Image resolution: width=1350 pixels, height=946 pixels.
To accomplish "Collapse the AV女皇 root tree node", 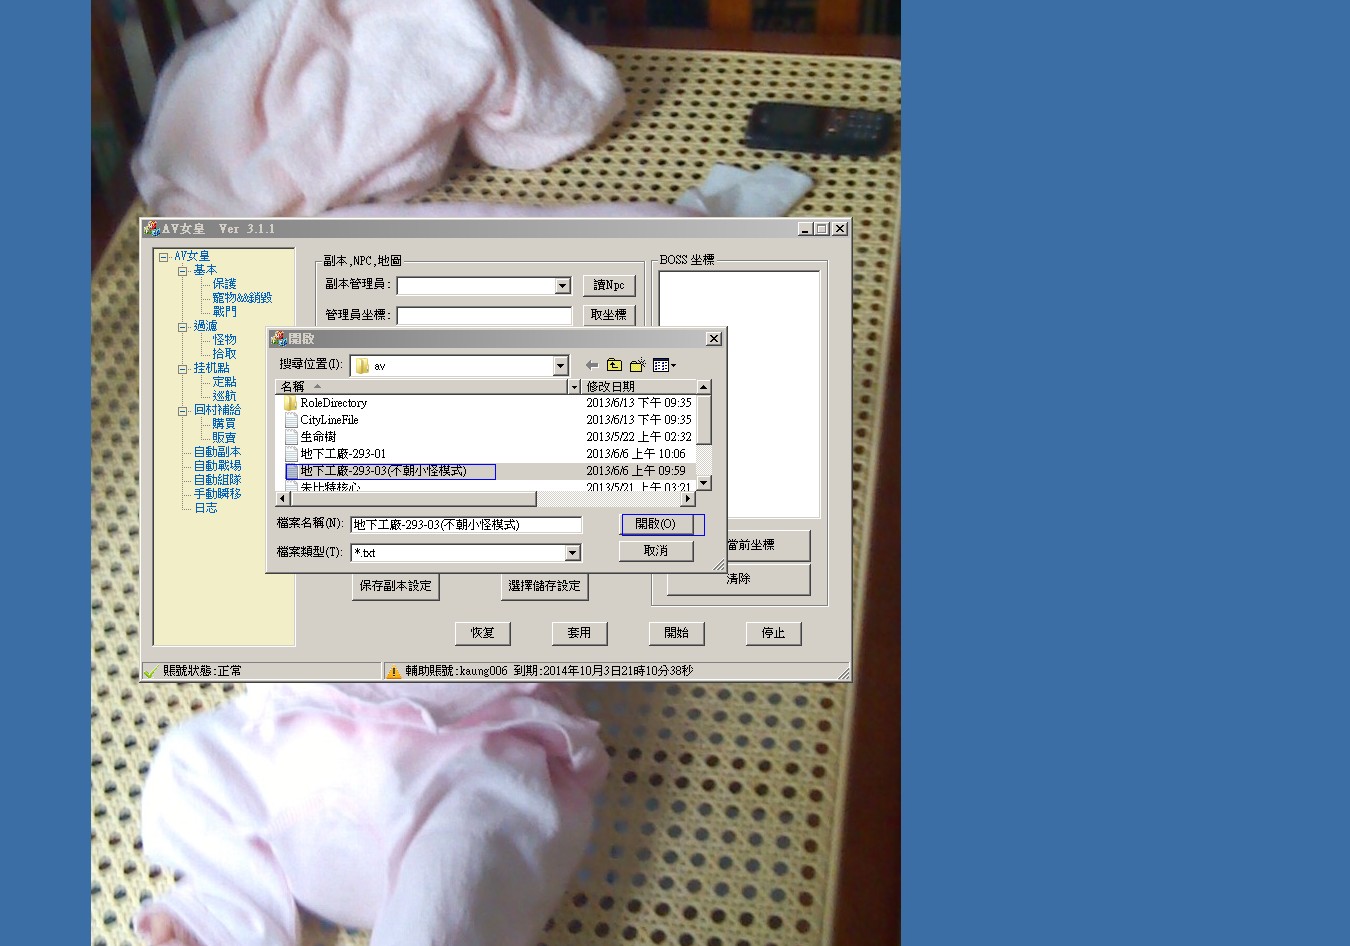I will [x=163, y=257].
